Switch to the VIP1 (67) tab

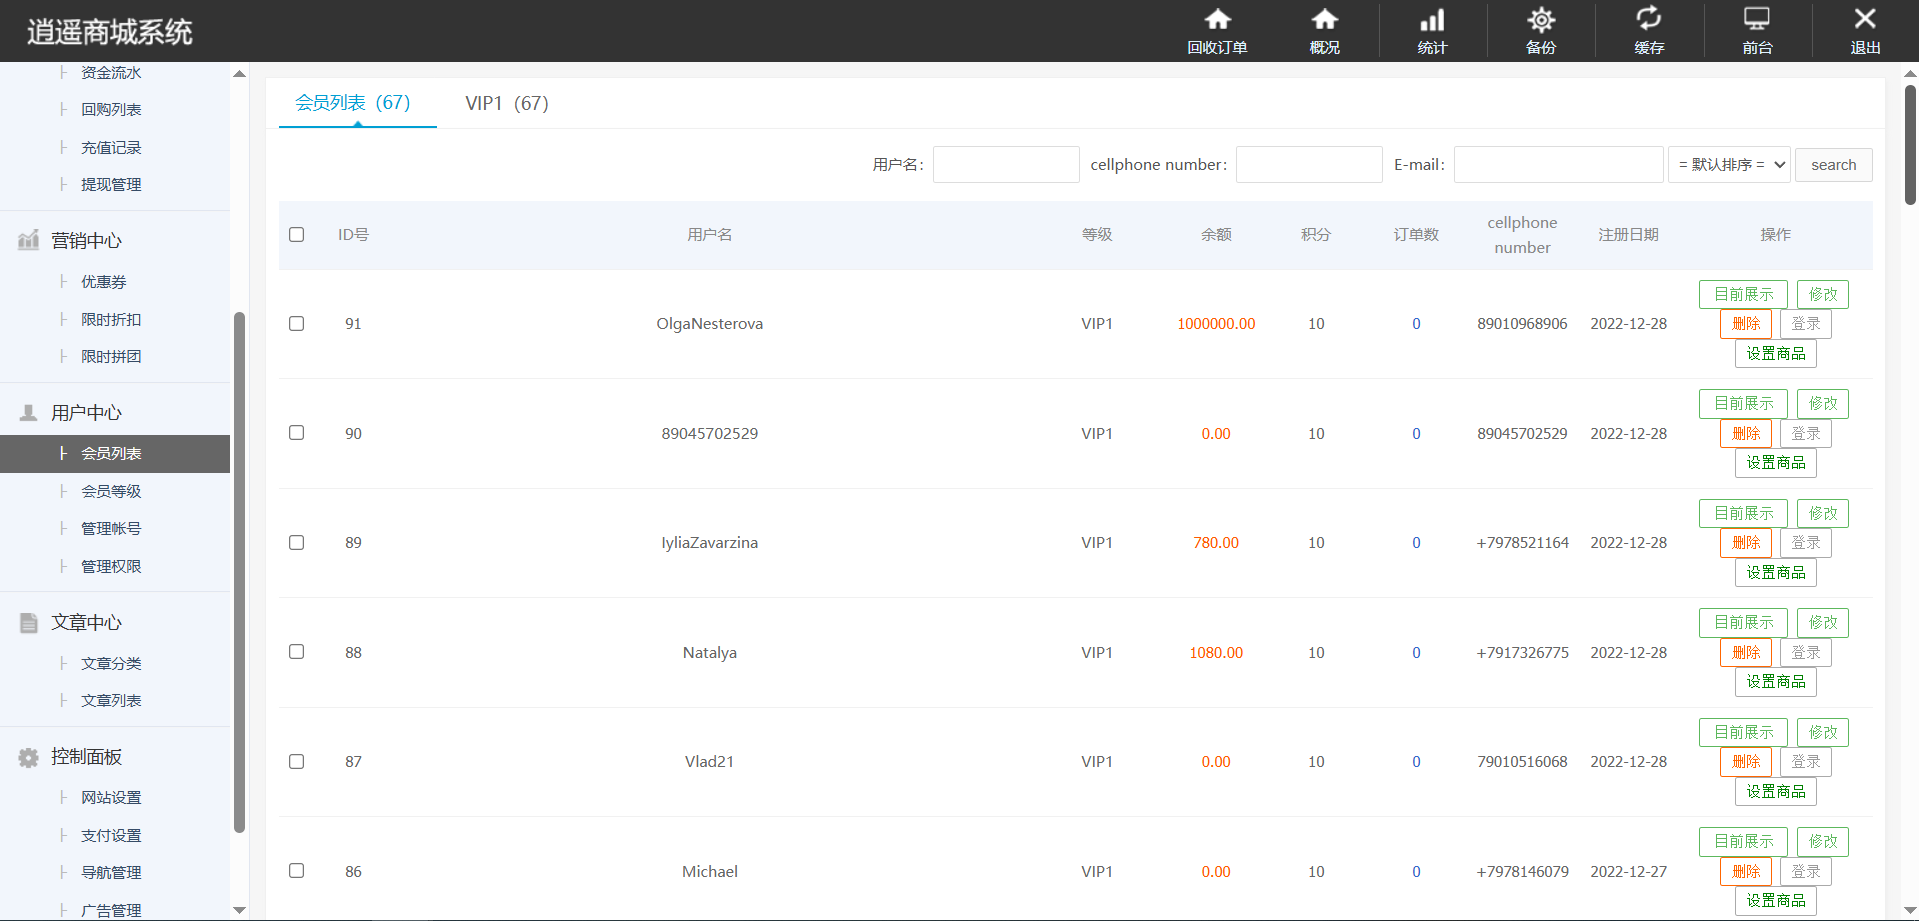pos(507,104)
